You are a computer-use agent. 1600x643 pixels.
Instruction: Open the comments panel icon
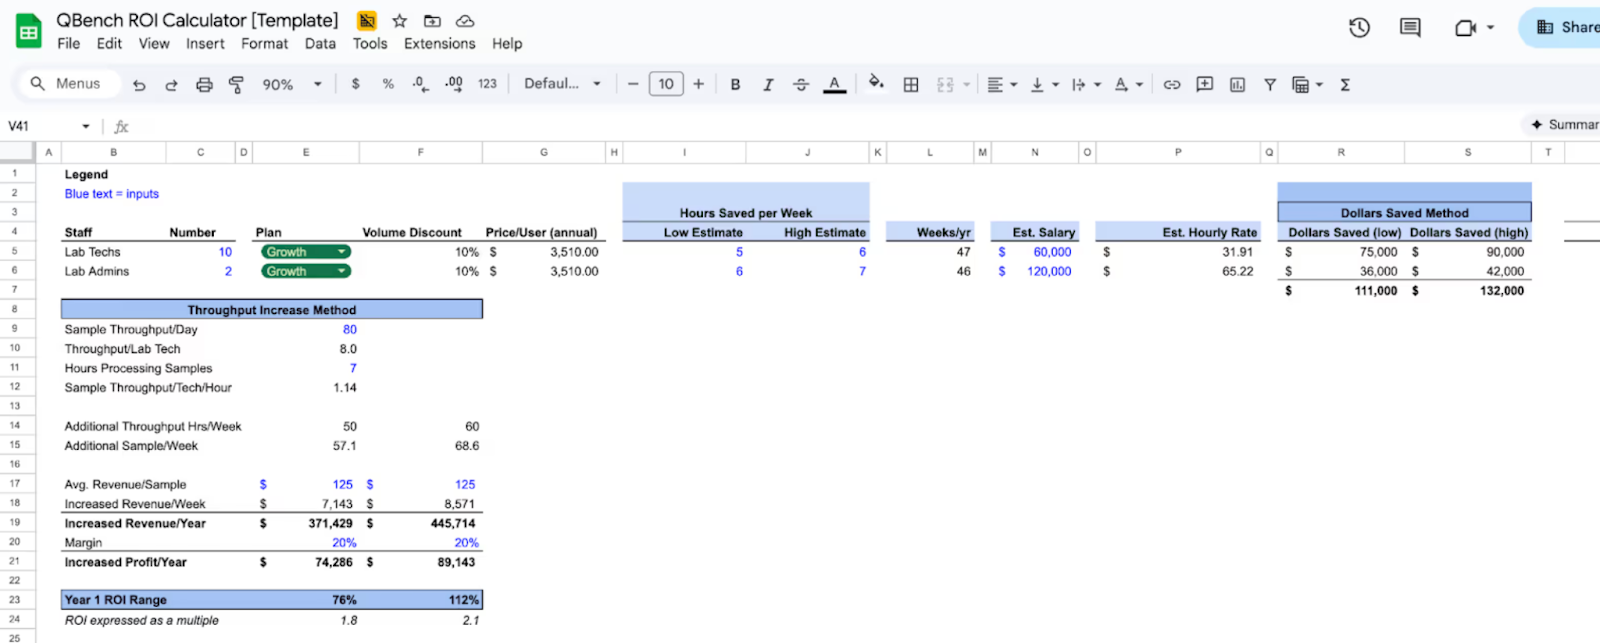click(1410, 28)
